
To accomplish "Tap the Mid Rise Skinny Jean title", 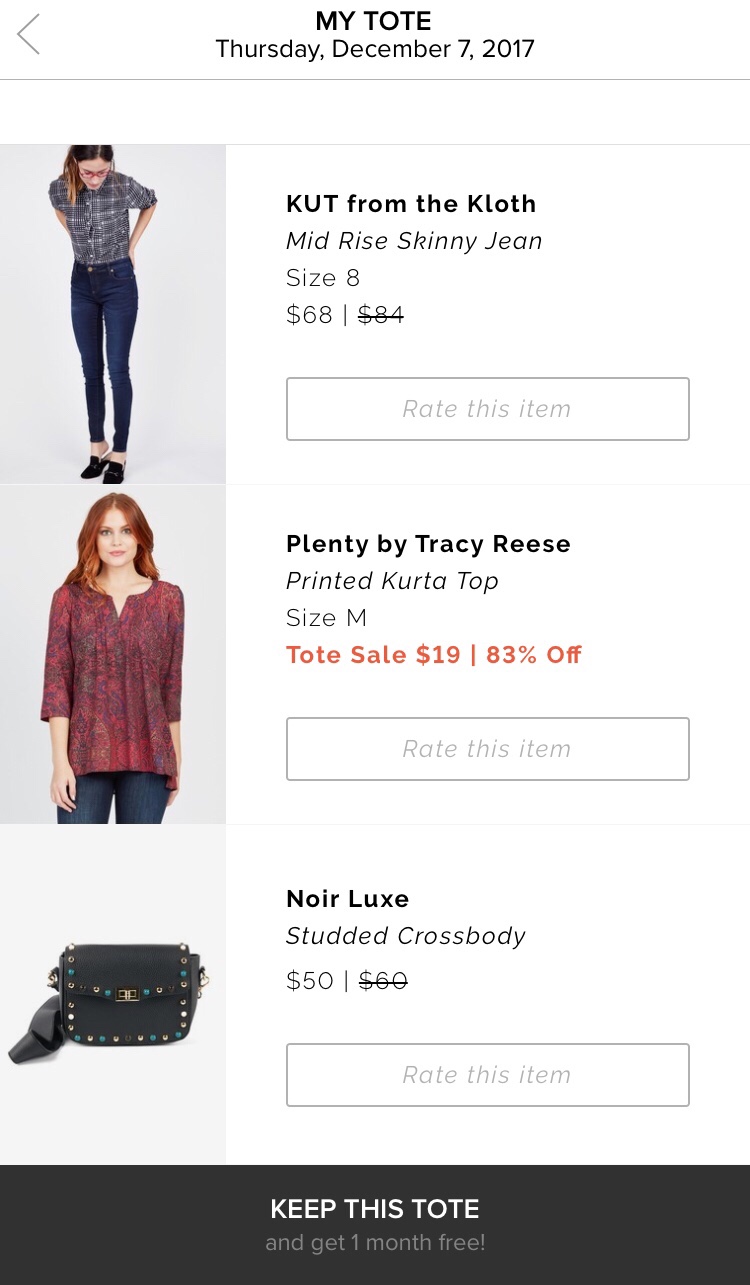I will tap(414, 241).
